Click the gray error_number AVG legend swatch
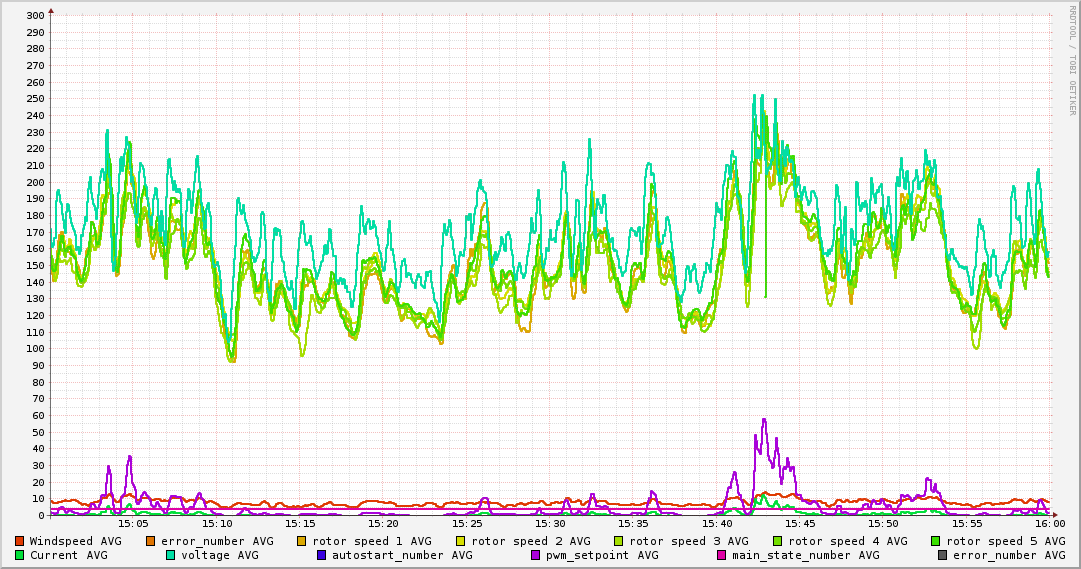Screen dimensions: 1081x569 pos(942,555)
